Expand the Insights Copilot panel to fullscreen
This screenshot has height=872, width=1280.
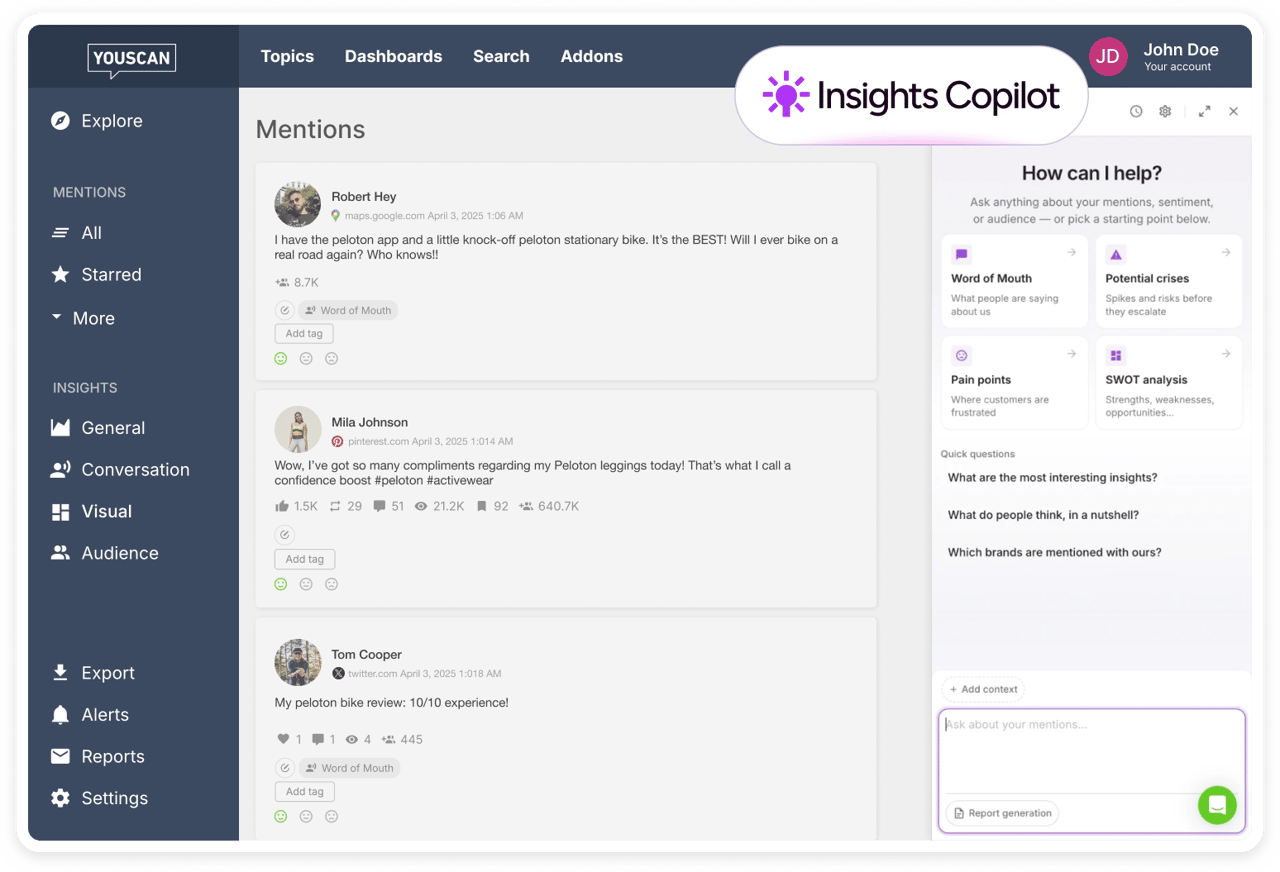pyautogui.click(x=1204, y=112)
